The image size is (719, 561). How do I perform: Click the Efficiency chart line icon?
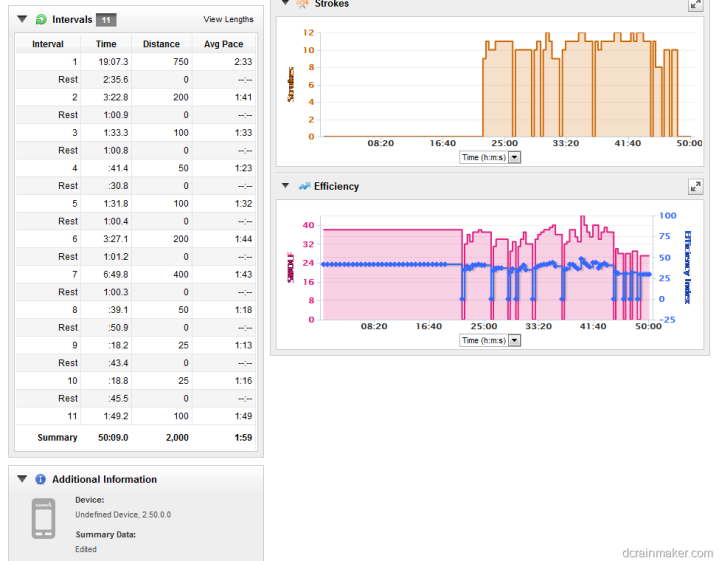click(303, 186)
